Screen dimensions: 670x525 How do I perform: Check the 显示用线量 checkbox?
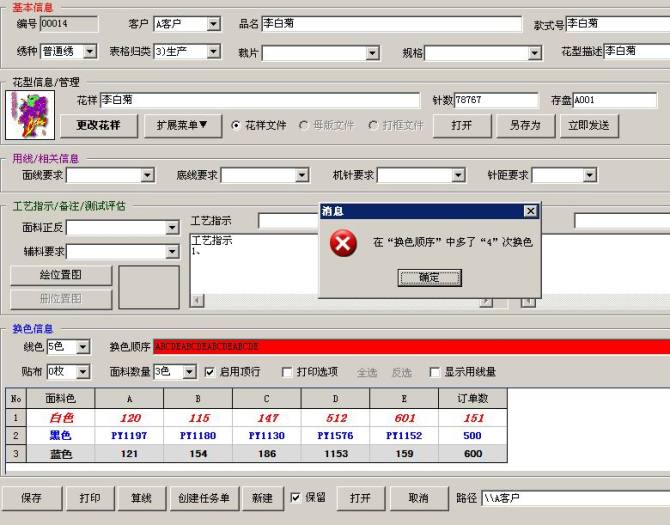pyautogui.click(x=434, y=372)
